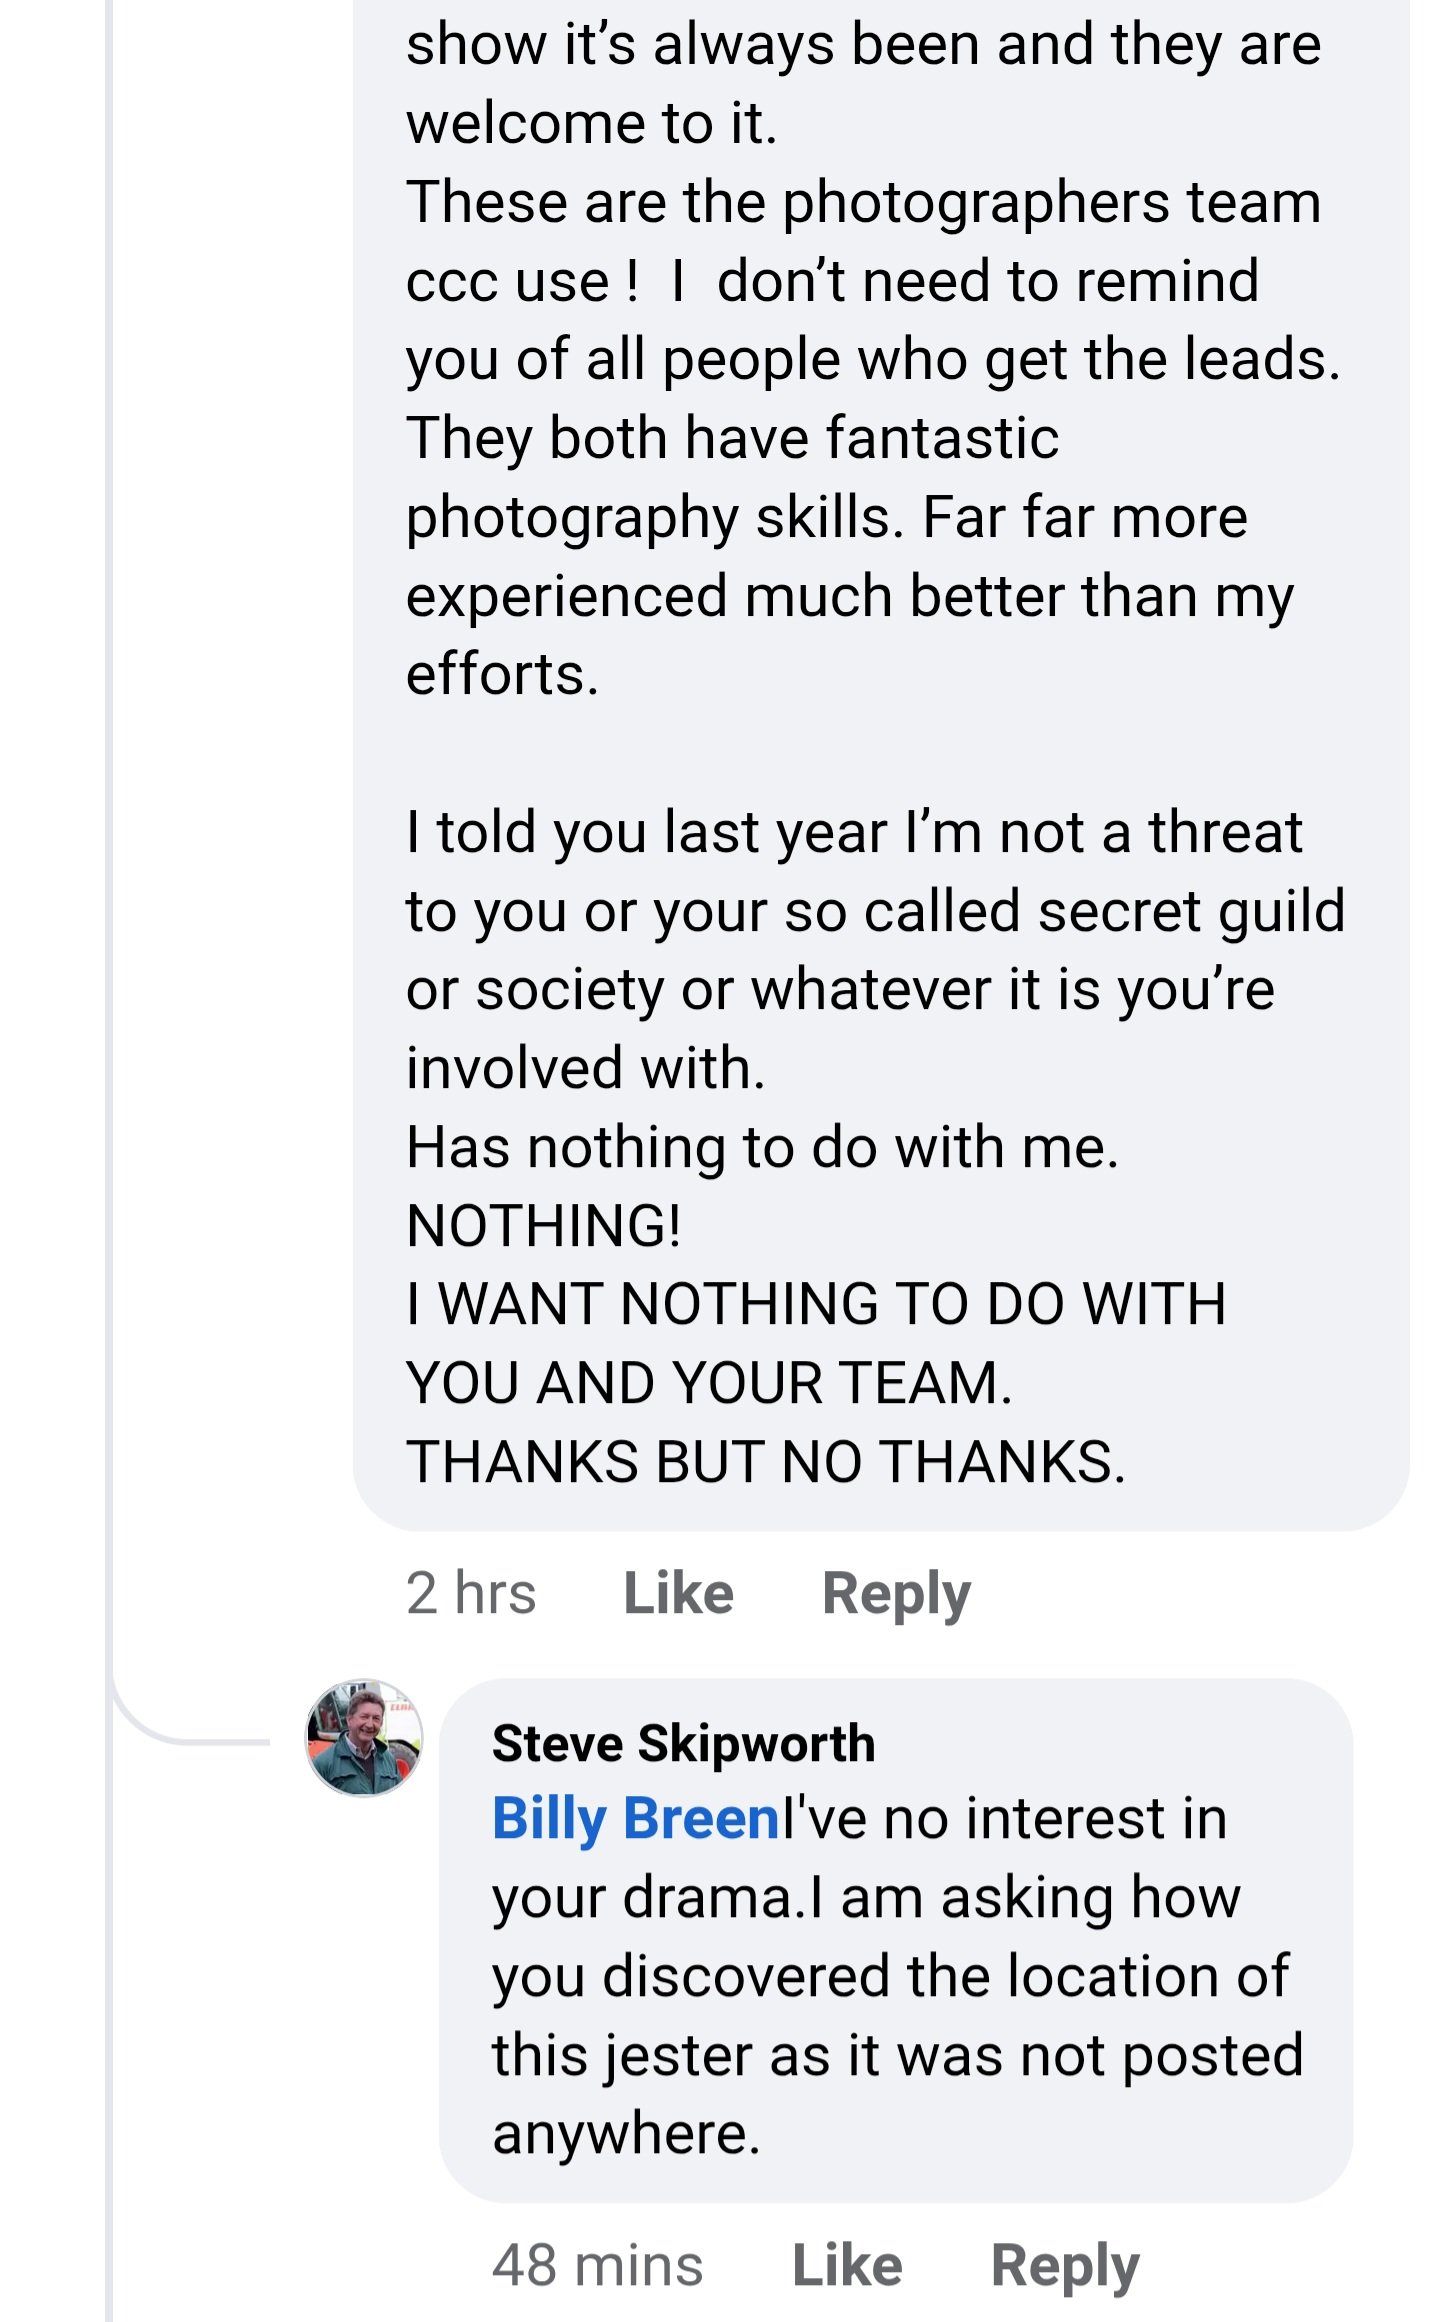1440x2322 pixels.
Task: Click the "THANKS BUT NO THANKS." line
Action: coord(766,1461)
